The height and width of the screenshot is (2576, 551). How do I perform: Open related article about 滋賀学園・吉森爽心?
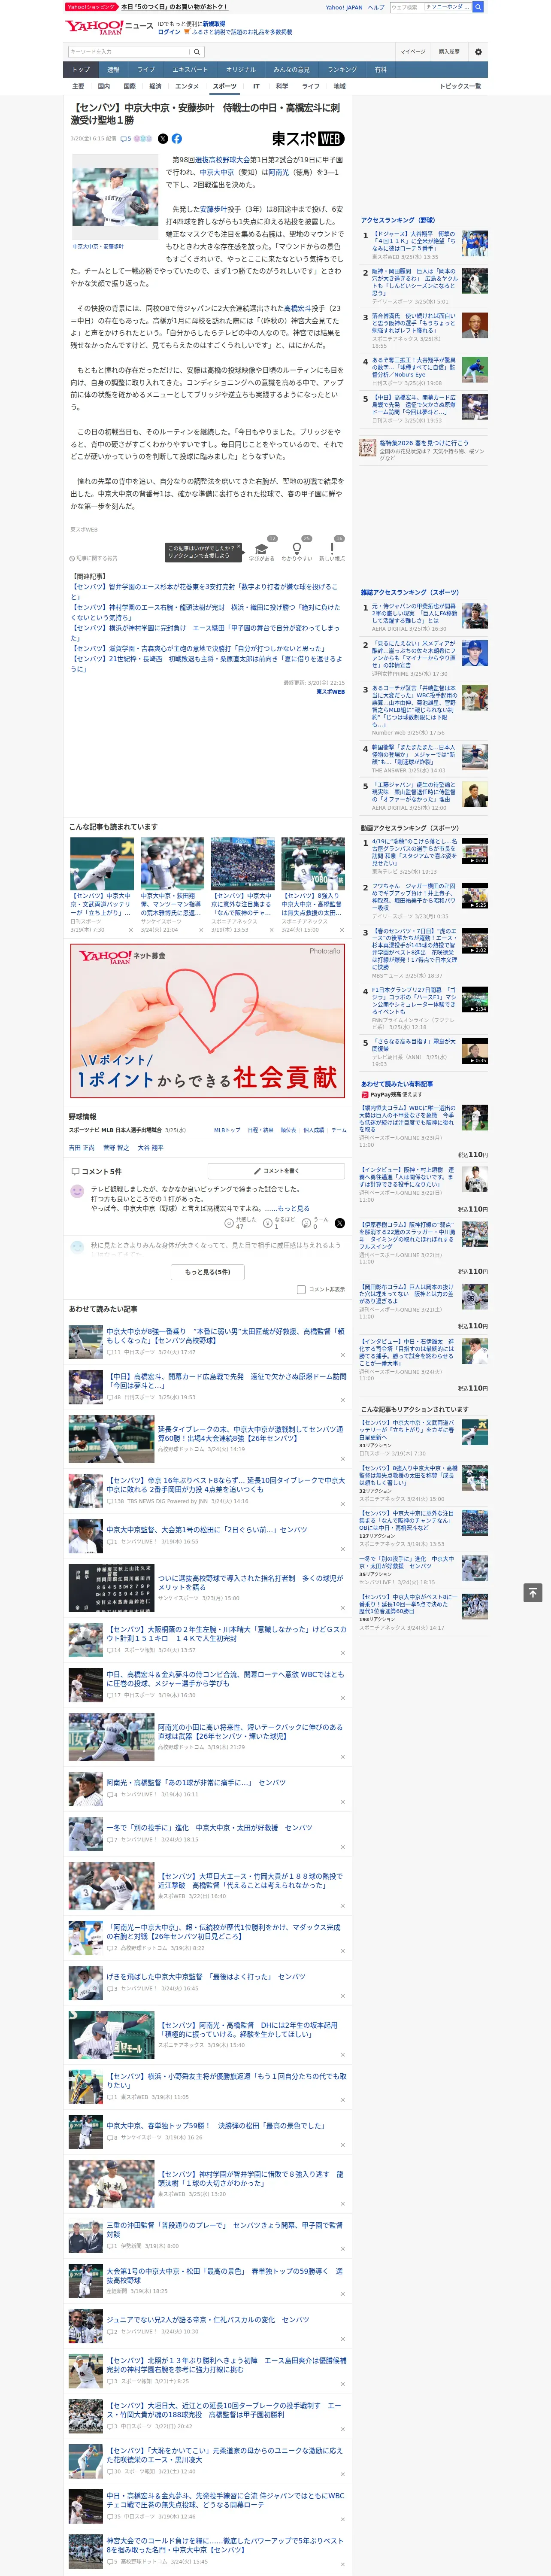click(x=200, y=648)
